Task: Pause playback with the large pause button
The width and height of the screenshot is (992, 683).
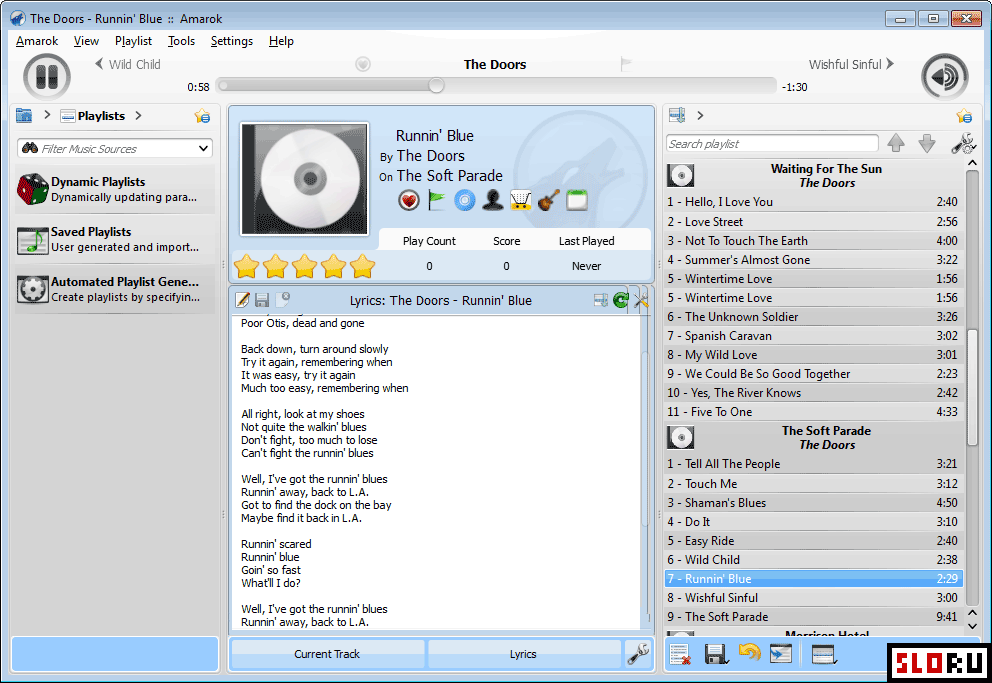Action: point(46,77)
